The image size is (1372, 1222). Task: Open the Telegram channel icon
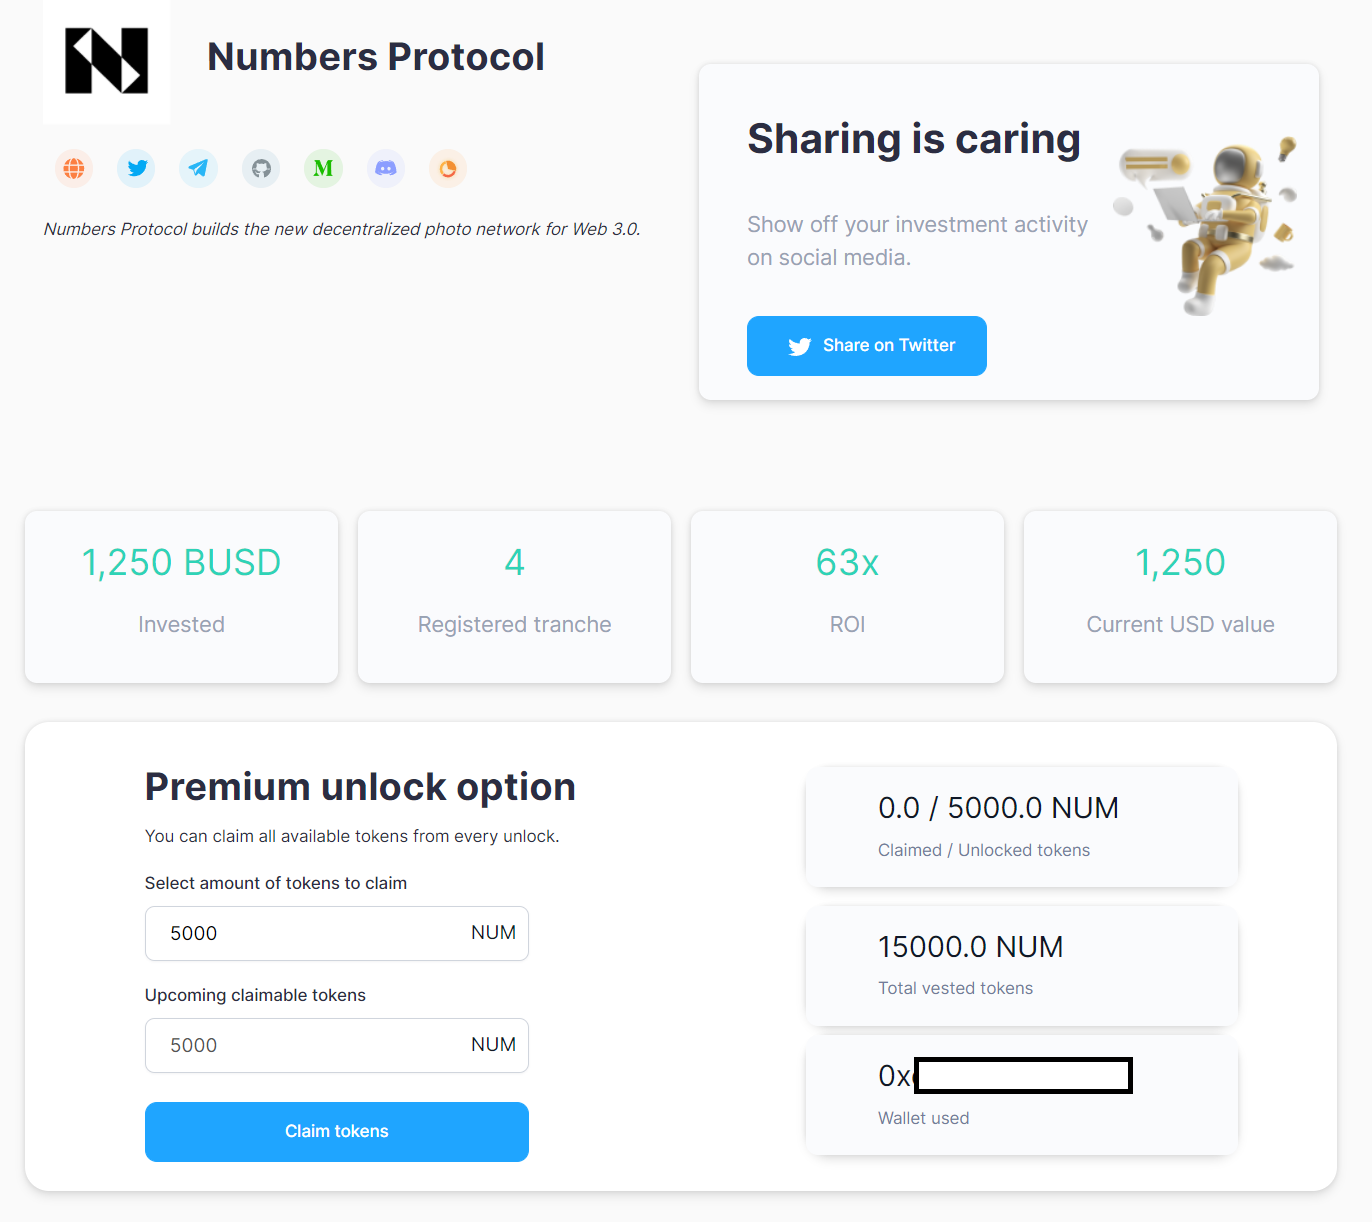199,169
